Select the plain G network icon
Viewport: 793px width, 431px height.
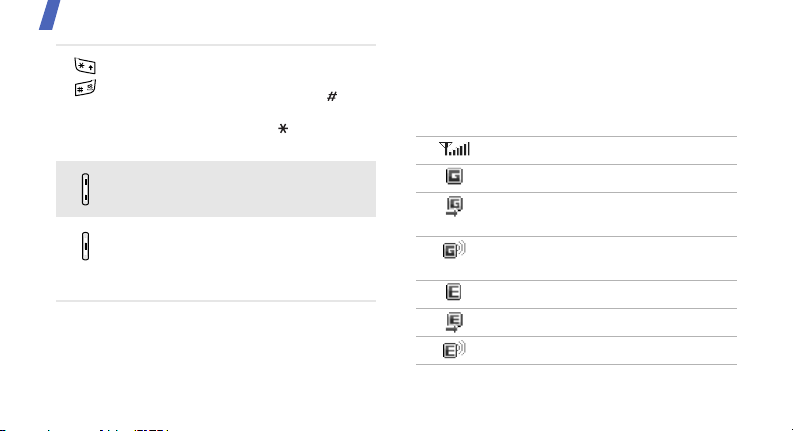(x=454, y=176)
